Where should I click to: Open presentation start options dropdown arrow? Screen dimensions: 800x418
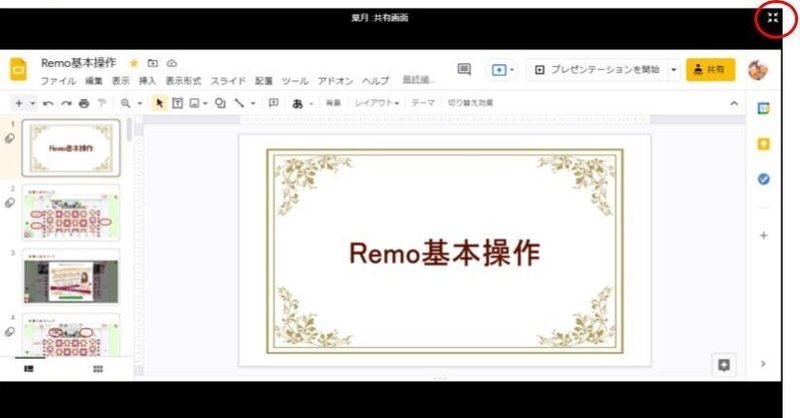click(x=674, y=70)
